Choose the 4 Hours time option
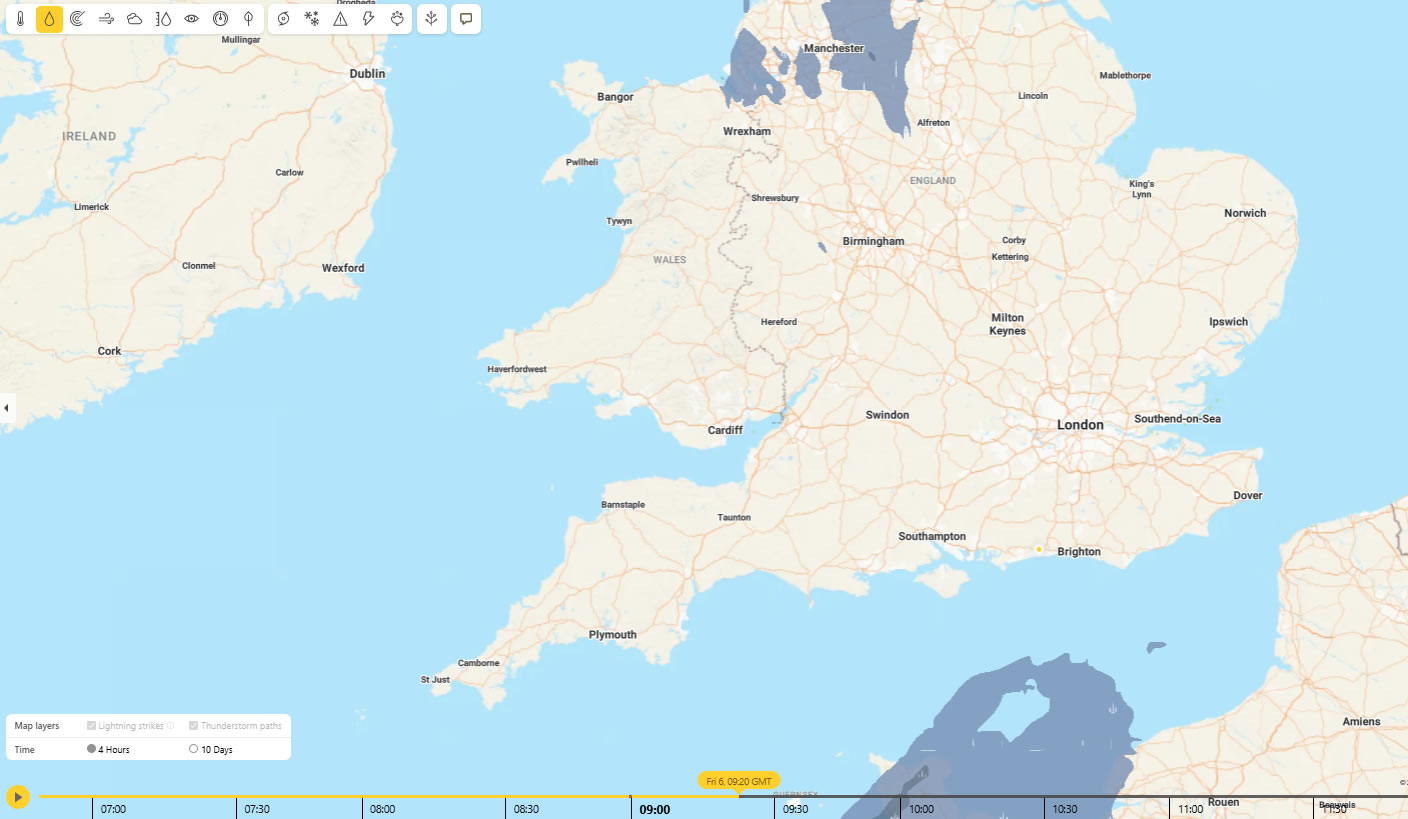This screenshot has width=1408, height=819. 92,749
